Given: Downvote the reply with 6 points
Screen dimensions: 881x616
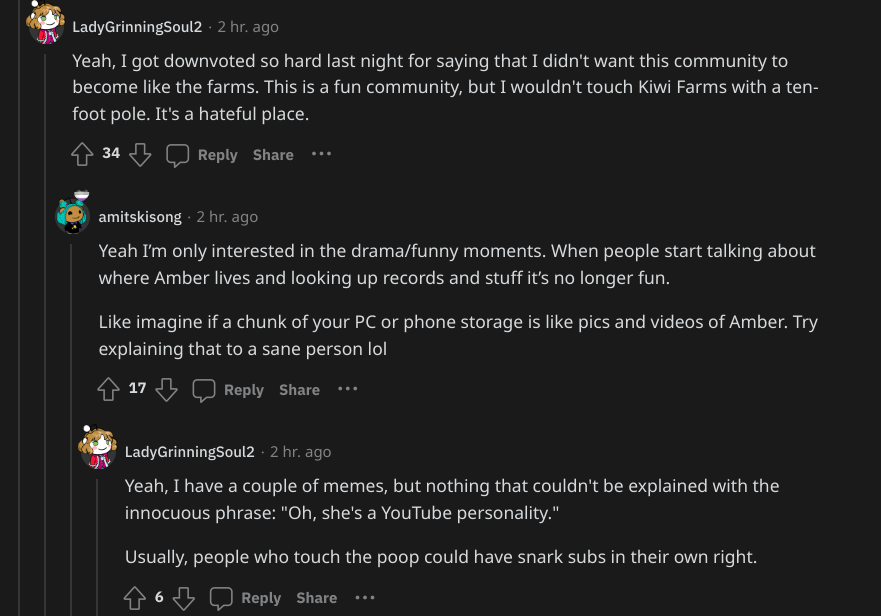Looking at the screenshot, I should pyautogui.click(x=184, y=598).
